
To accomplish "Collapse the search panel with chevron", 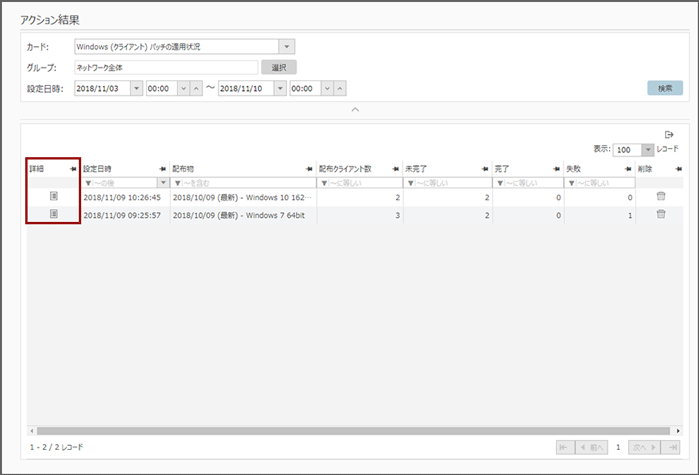I will (x=354, y=109).
